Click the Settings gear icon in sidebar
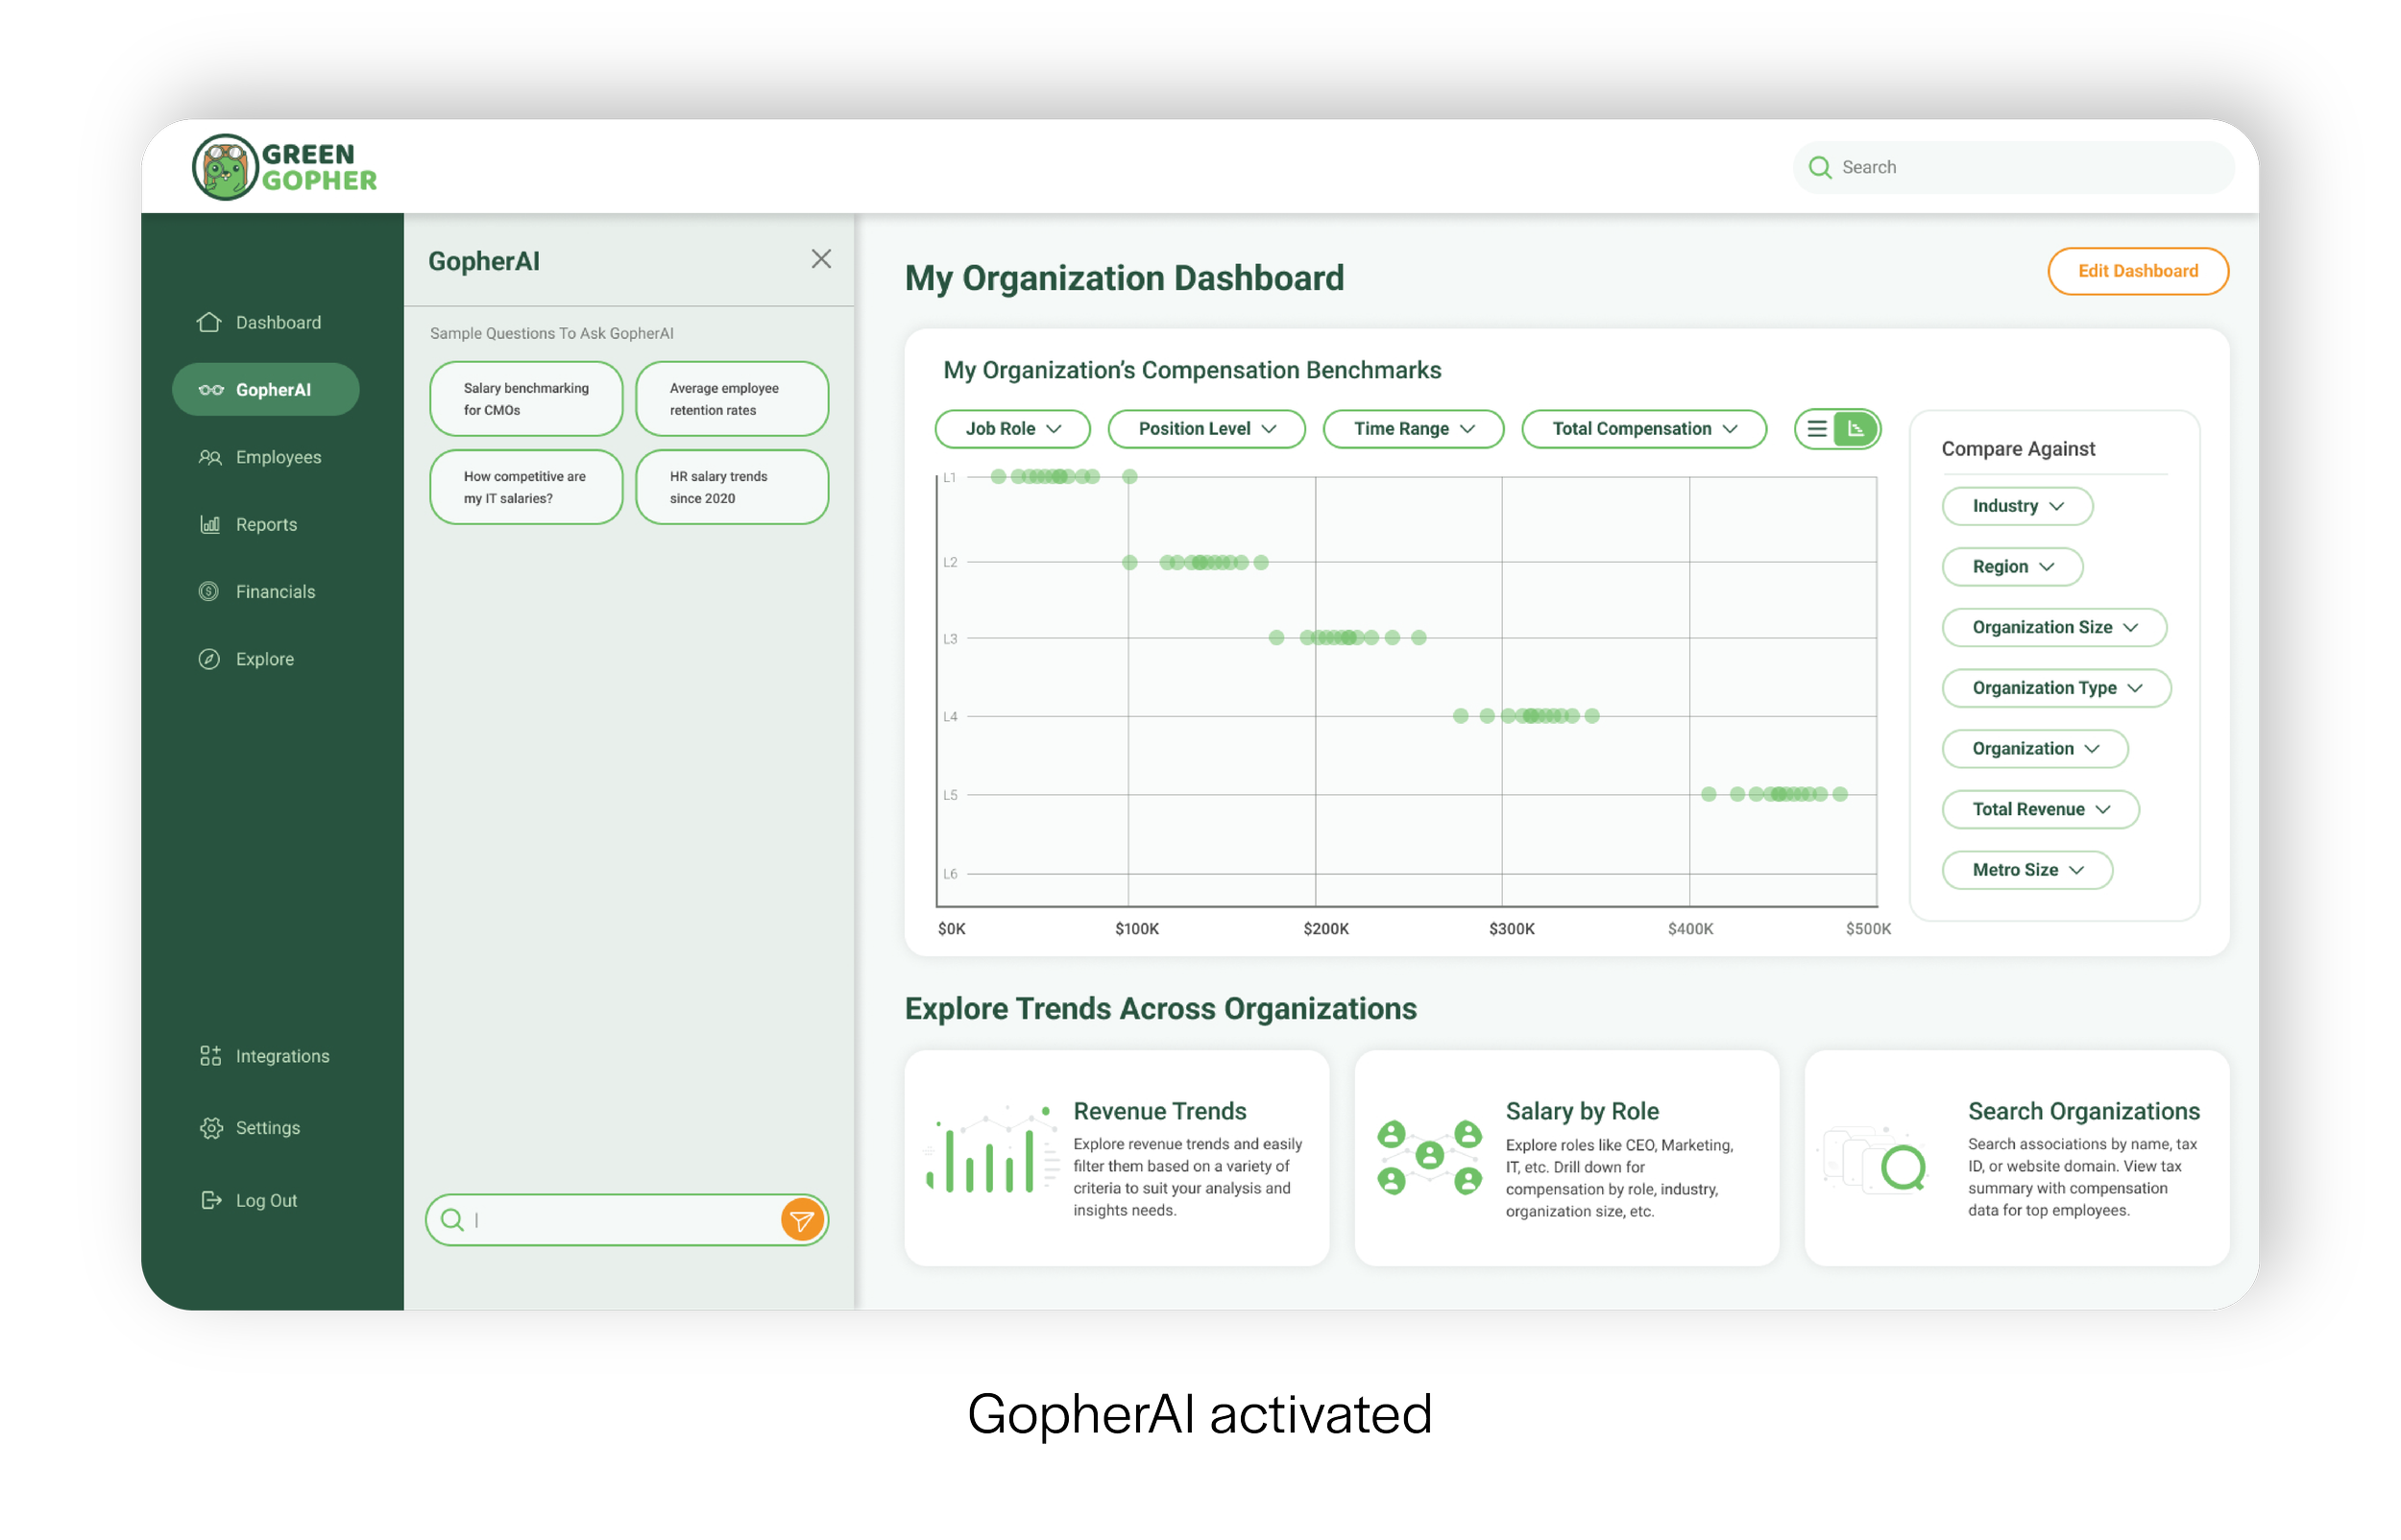The width and height of the screenshot is (2401, 1540). (210, 1128)
